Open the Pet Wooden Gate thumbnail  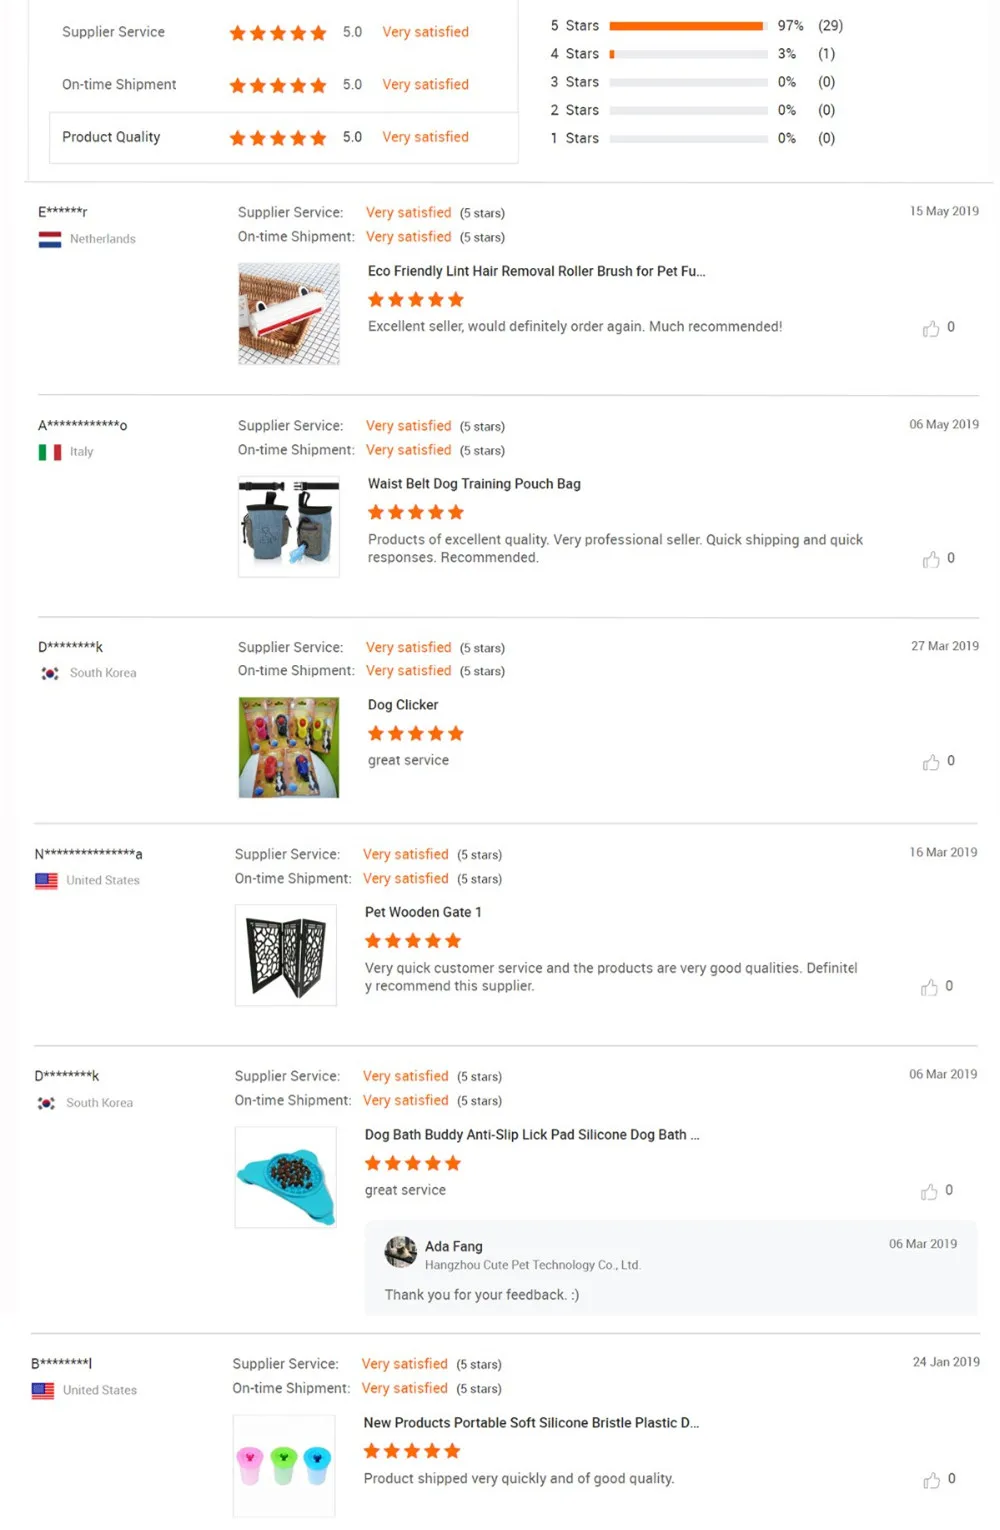[286, 955]
